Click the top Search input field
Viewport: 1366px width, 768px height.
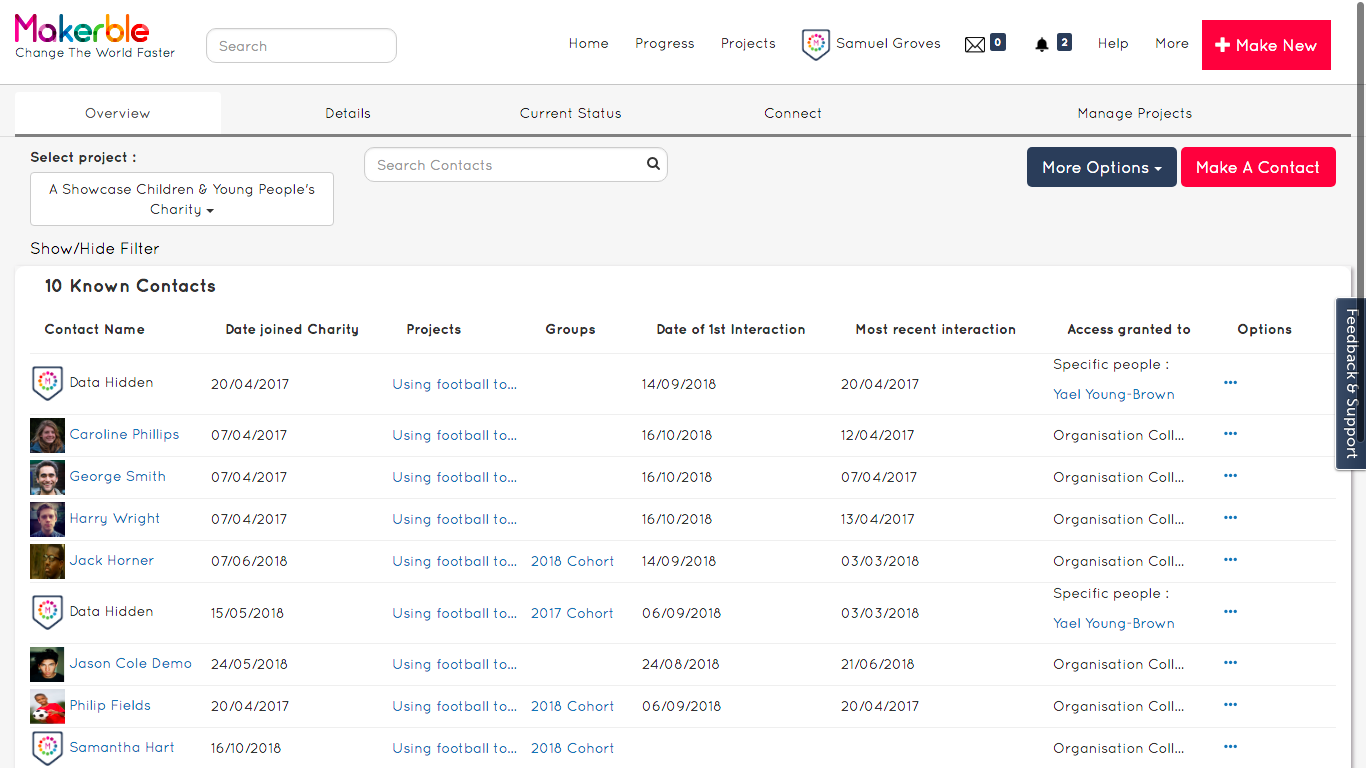pyautogui.click(x=301, y=45)
